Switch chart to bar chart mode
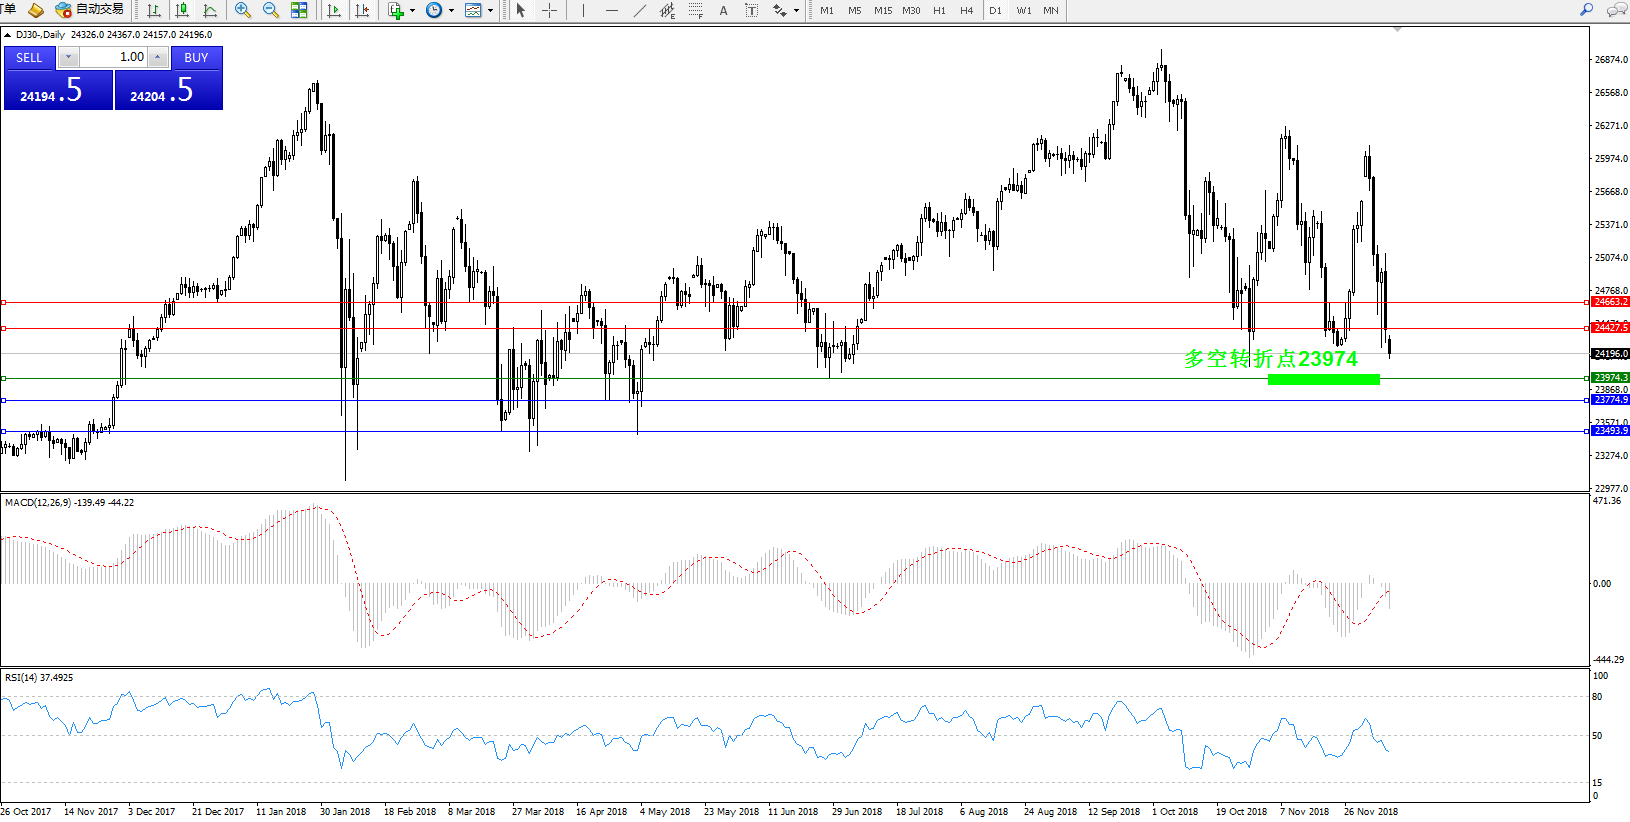Image resolution: width=1630 pixels, height=822 pixels. [154, 11]
